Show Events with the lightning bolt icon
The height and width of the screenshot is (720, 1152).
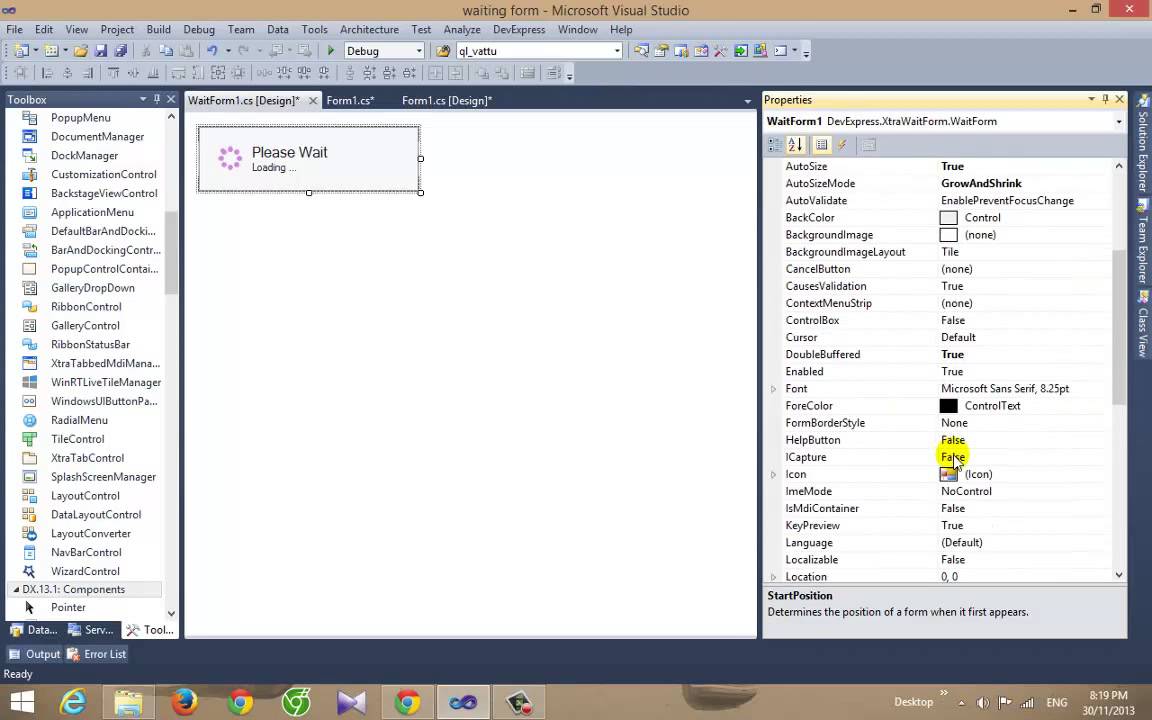843,145
